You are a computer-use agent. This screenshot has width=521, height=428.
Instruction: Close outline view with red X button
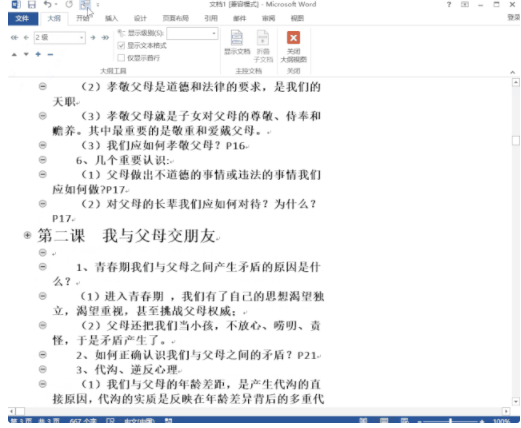(x=294, y=46)
